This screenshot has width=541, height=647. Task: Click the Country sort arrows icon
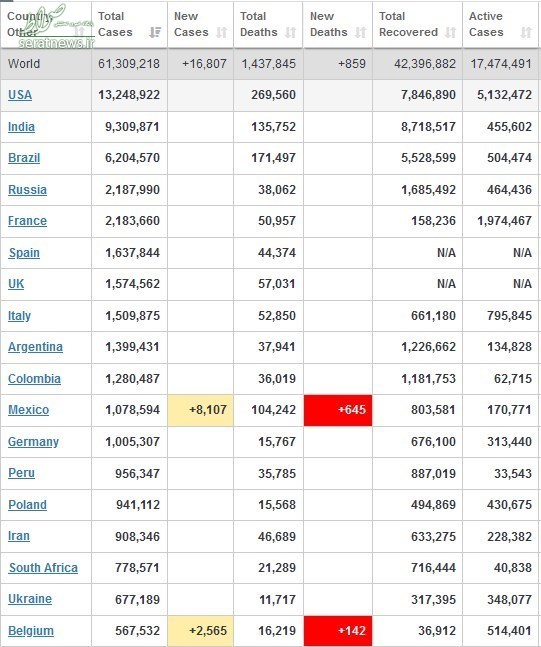click(80, 31)
